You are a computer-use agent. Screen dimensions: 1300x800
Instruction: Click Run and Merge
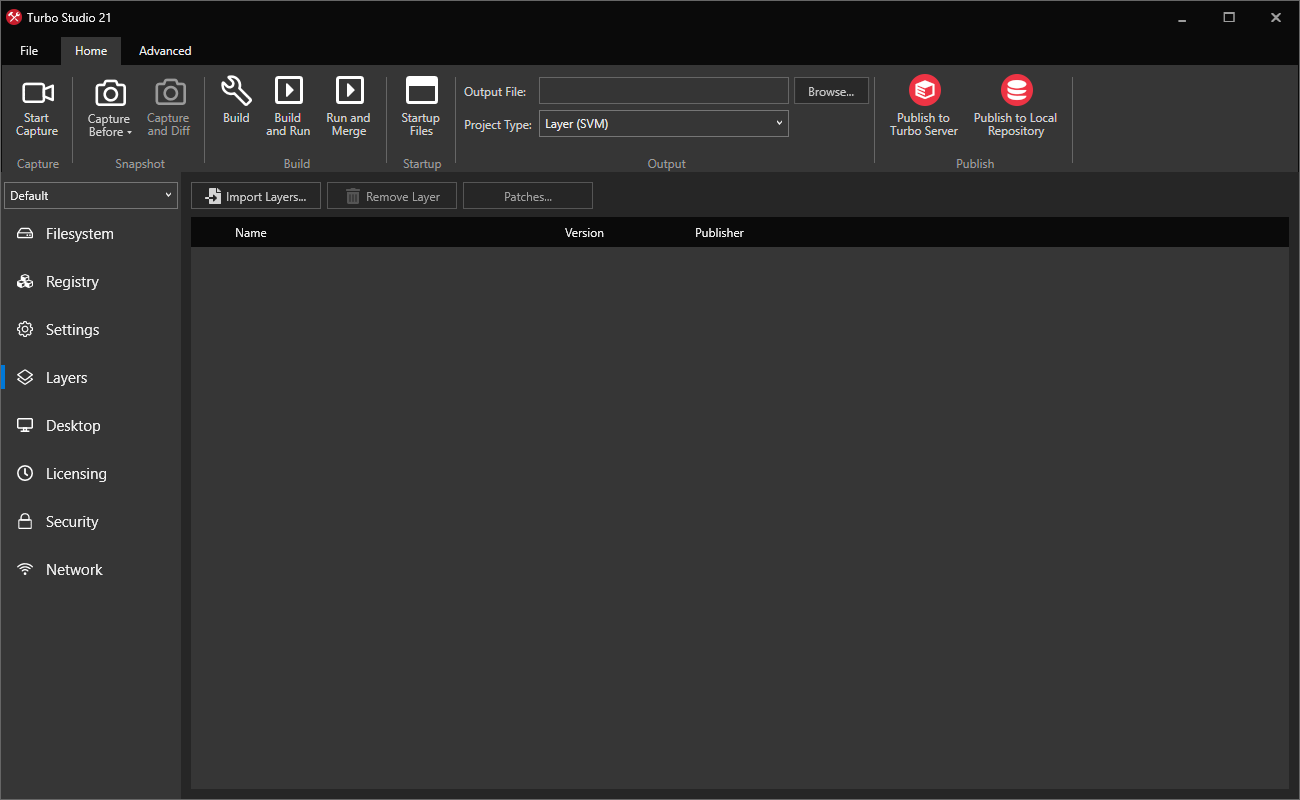coord(348,105)
